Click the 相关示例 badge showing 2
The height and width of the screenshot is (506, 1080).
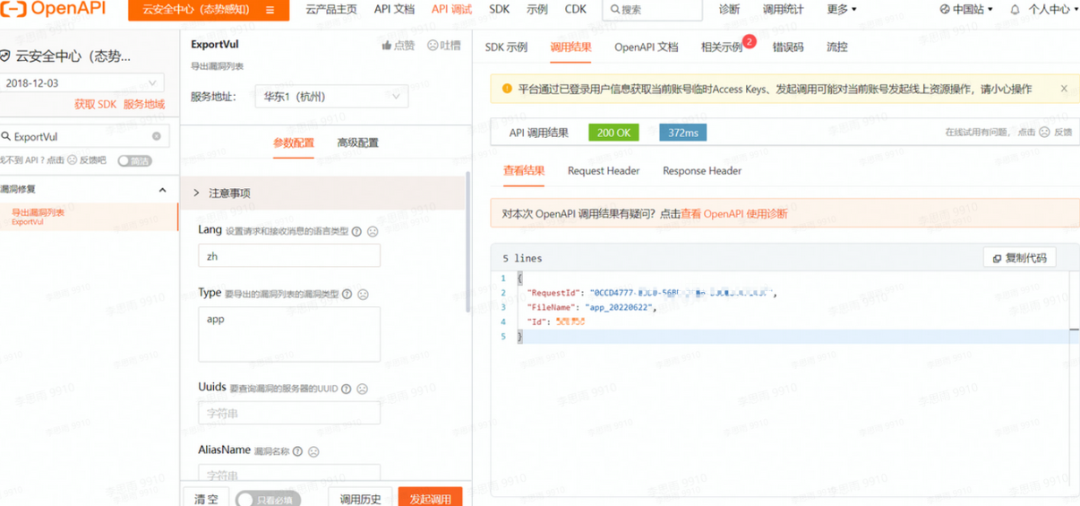(x=749, y=41)
